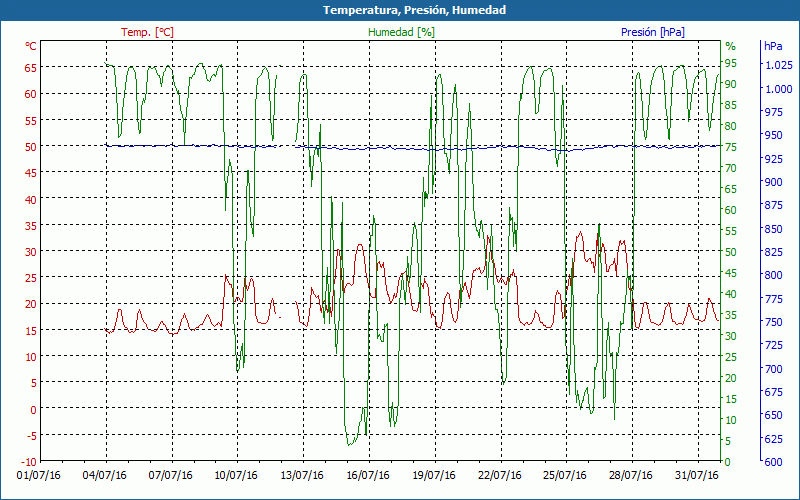Click temperature axis value 40
The height and width of the screenshot is (500, 800).
(x=31, y=199)
